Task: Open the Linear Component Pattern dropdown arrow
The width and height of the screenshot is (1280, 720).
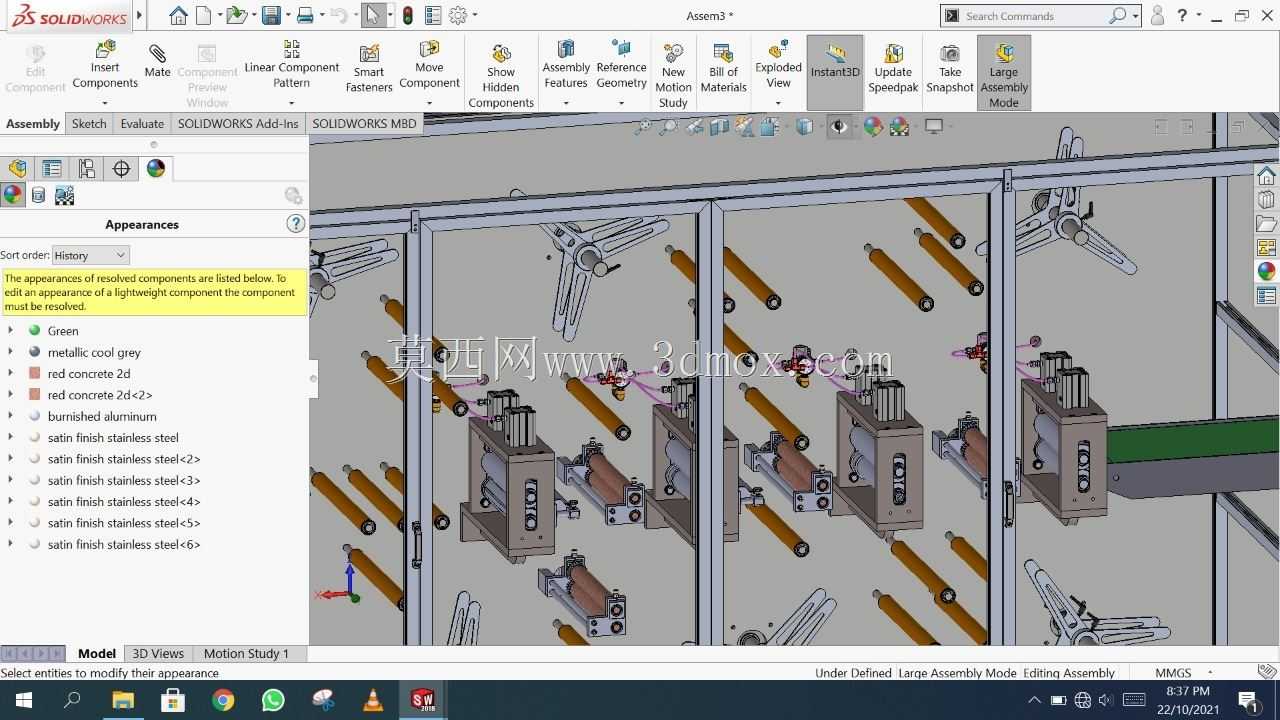Action: (x=292, y=102)
